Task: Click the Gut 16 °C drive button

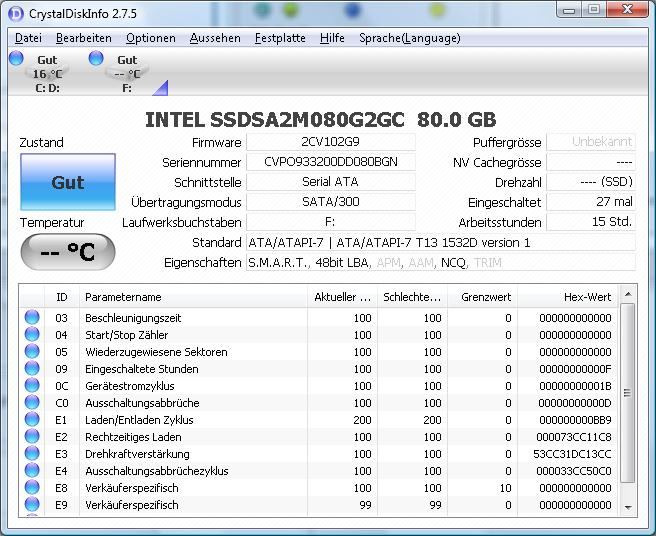Action: pyautogui.click(x=47, y=73)
